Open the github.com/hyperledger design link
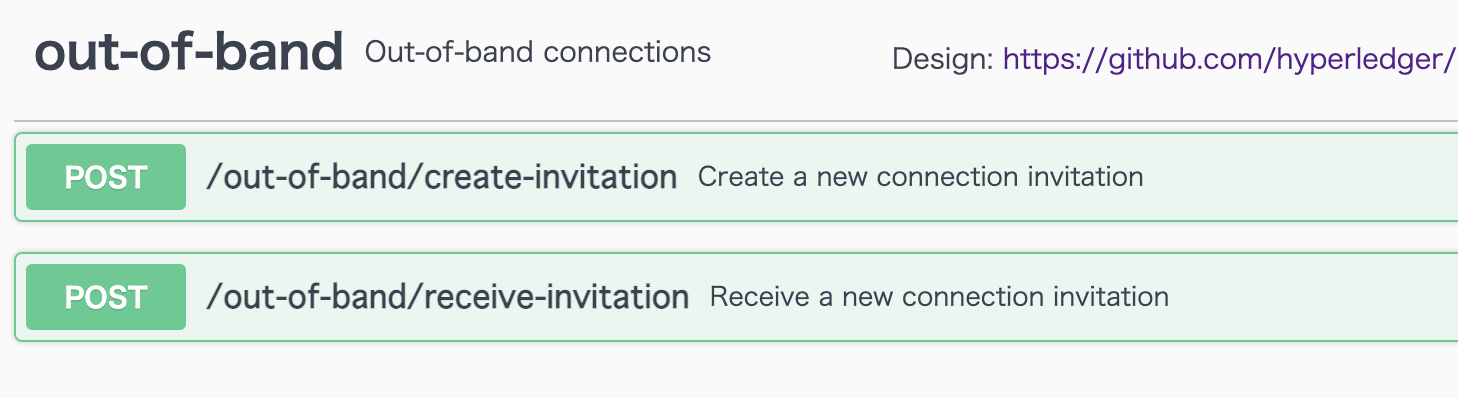The height and width of the screenshot is (398, 1458). pos(1230,60)
